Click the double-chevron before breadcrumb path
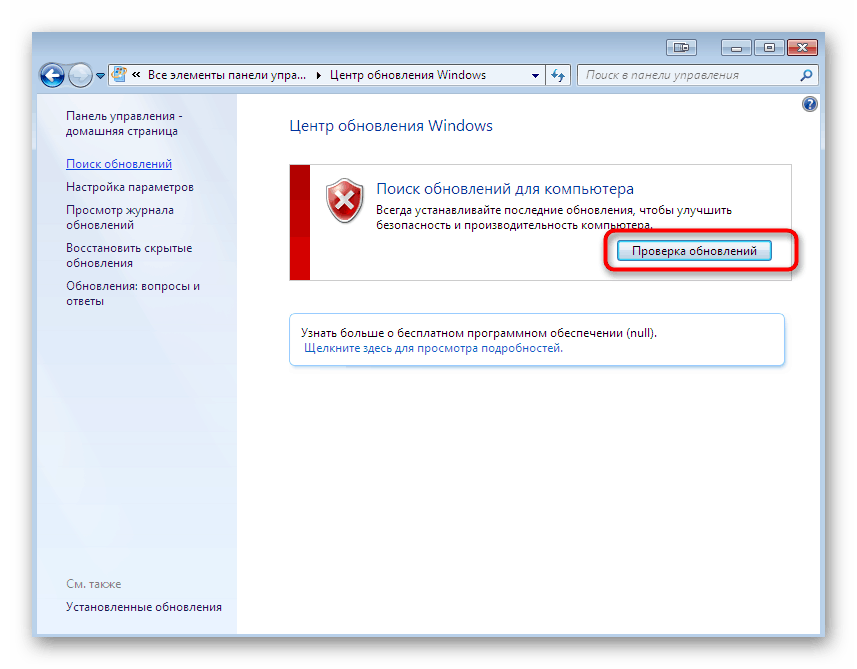Image resolution: width=857 pixels, height=669 pixels. pyautogui.click(x=136, y=74)
